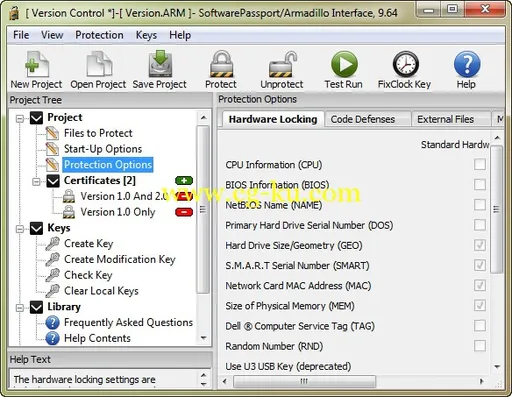Select Files to Protect tree item
The height and width of the screenshot is (397, 512).
98,133
